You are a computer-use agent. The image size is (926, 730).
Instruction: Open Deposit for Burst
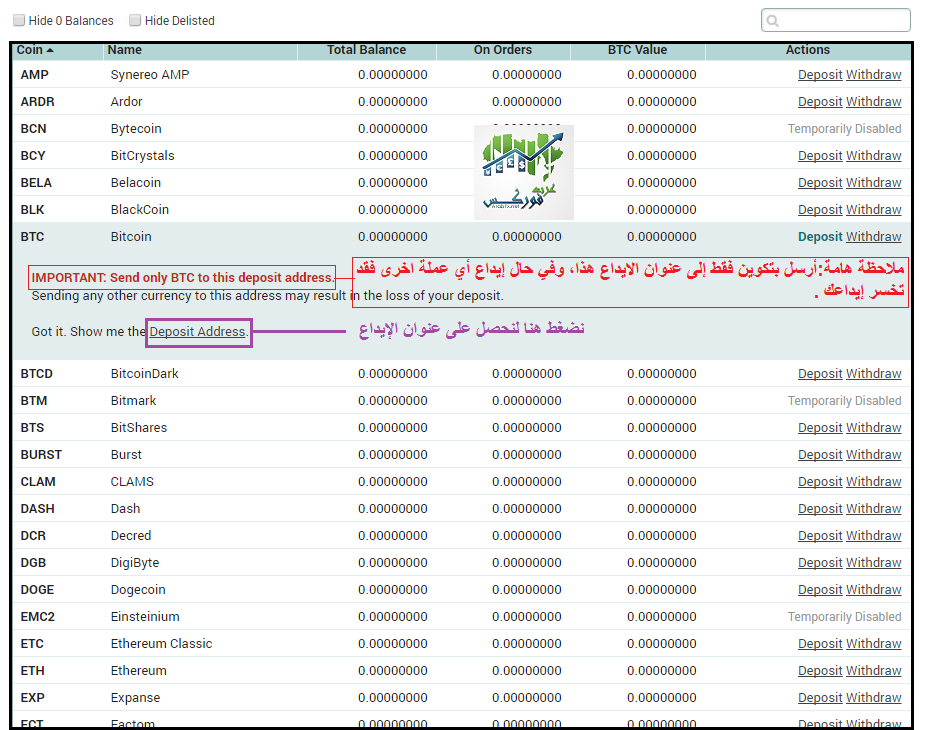[x=820, y=455]
